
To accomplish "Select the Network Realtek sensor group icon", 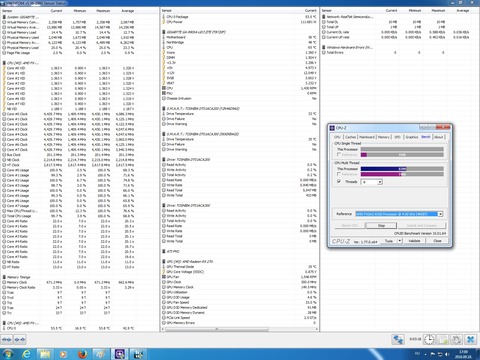I will 323,17.
